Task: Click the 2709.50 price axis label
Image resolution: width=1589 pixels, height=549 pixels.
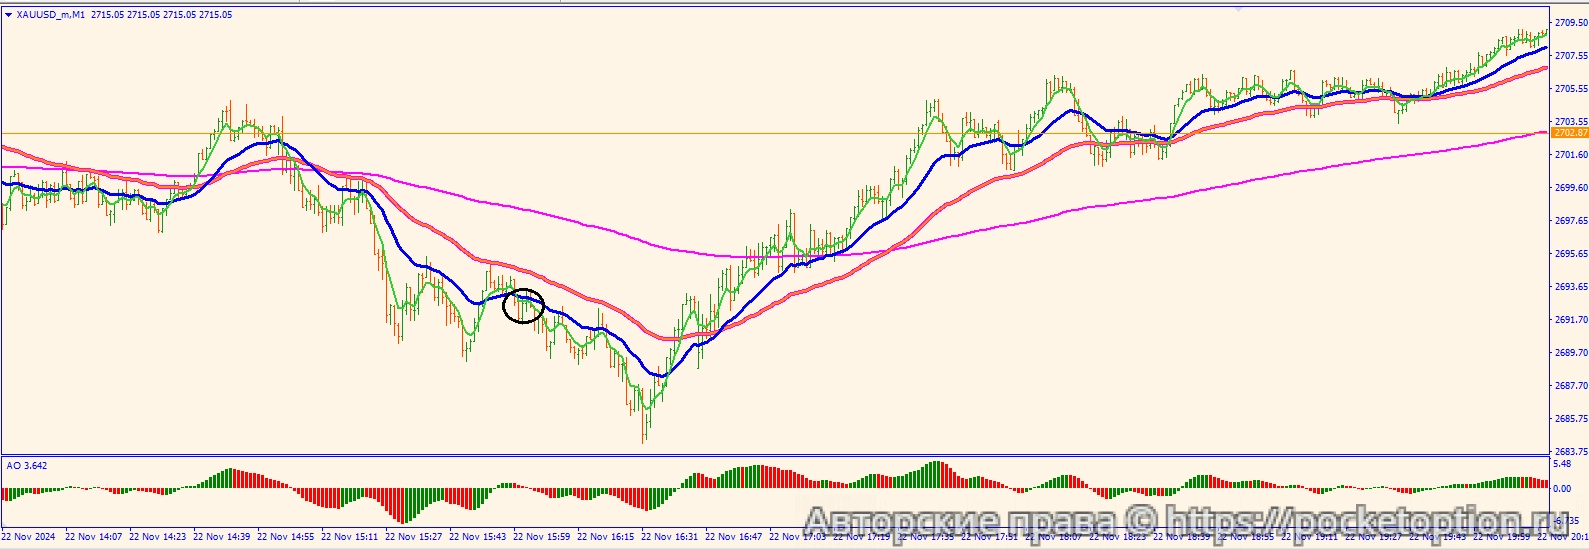Action: [x=1568, y=23]
